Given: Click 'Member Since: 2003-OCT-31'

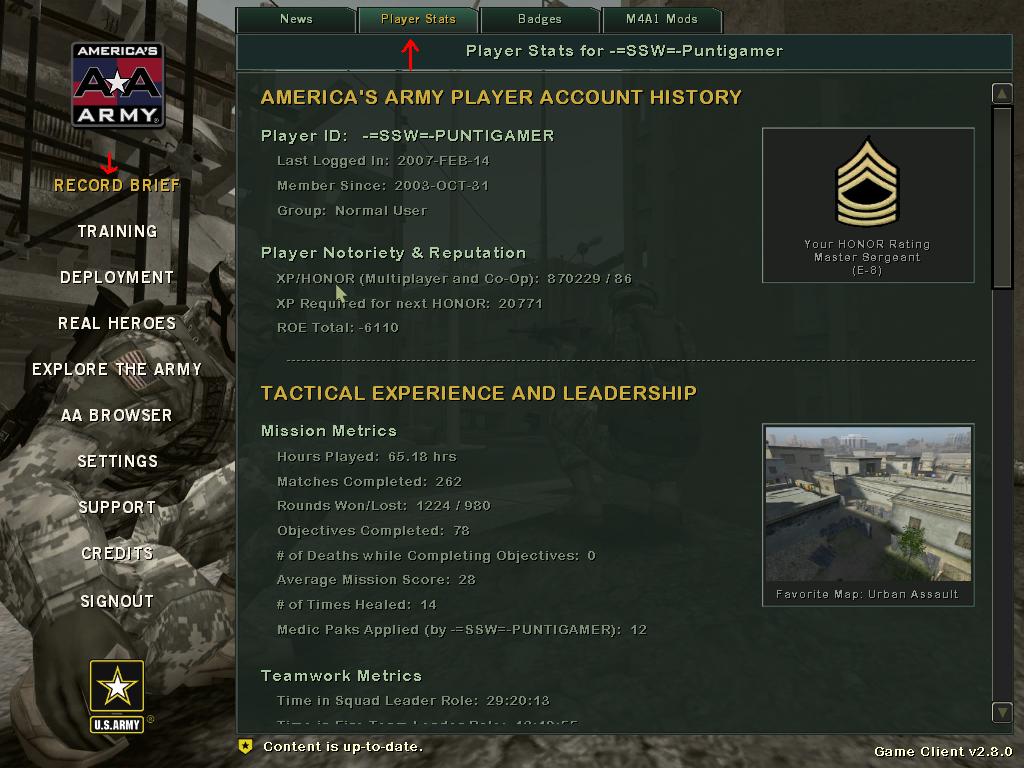Looking at the screenshot, I should 383,185.
